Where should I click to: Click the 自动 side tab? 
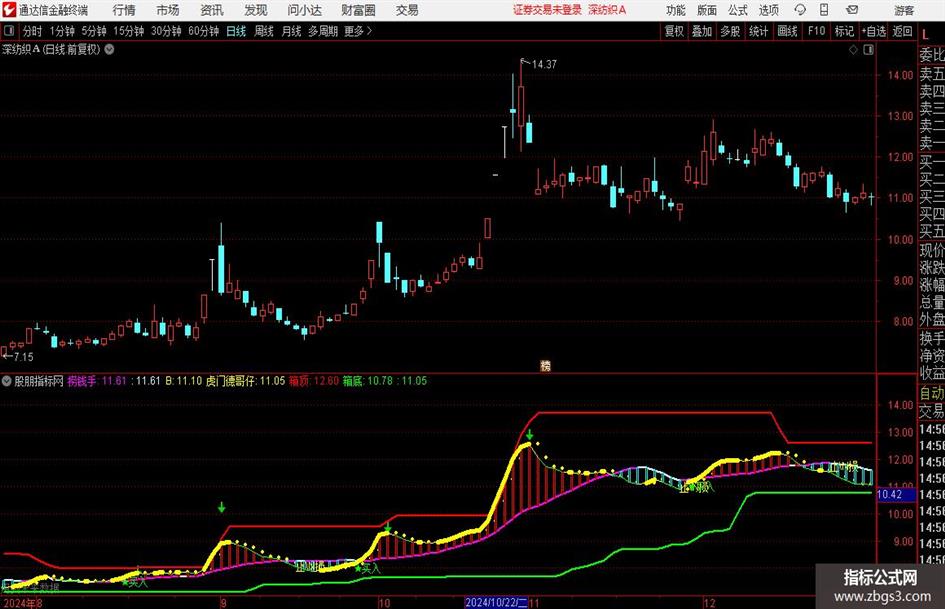click(x=932, y=393)
